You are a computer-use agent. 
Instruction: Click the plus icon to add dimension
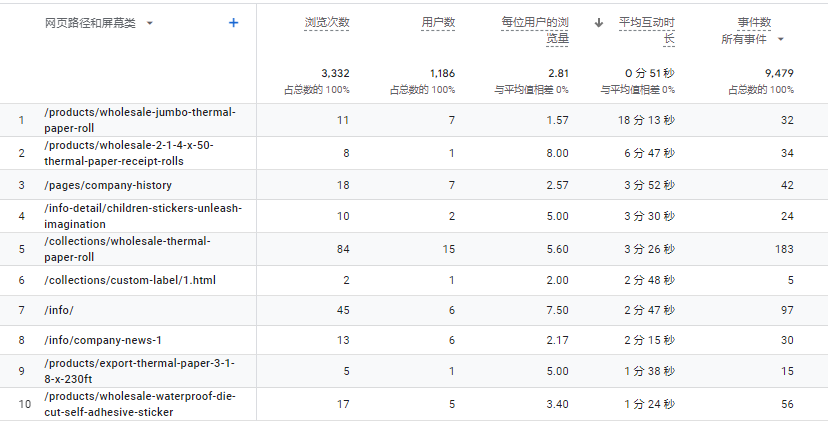click(x=234, y=22)
